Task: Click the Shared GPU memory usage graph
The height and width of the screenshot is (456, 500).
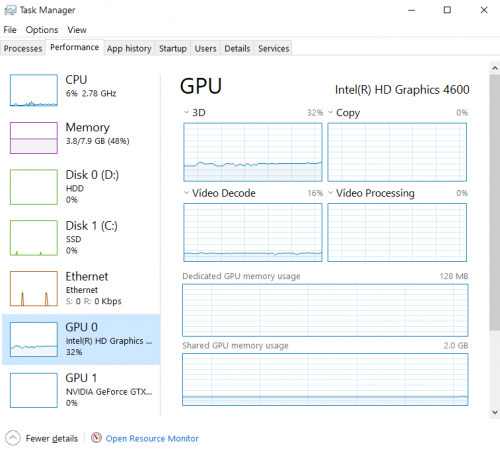Action: click(x=325, y=379)
